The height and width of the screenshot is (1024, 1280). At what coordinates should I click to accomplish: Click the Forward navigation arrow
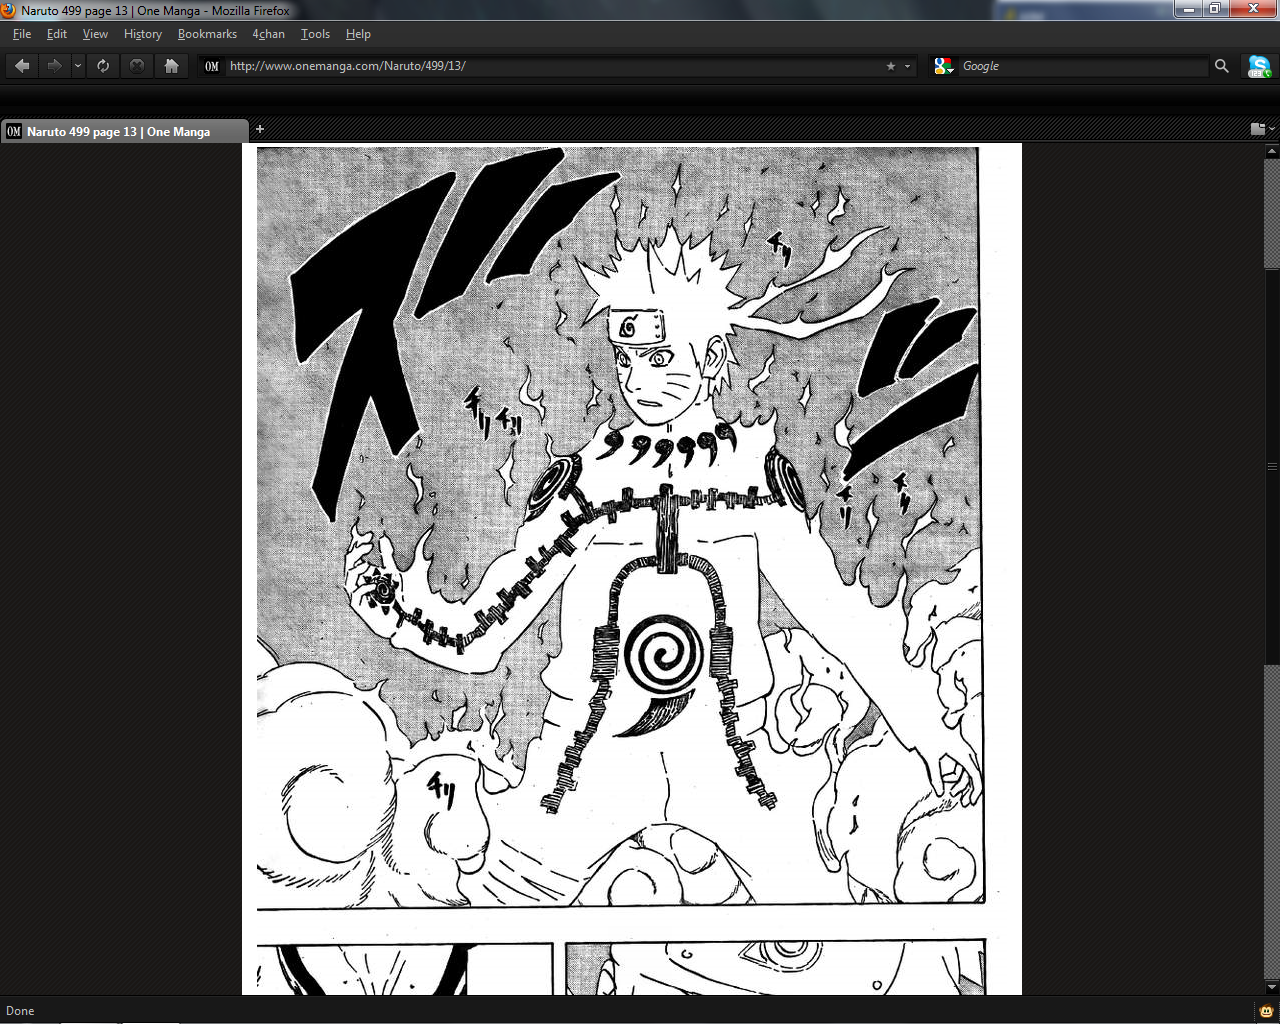(x=54, y=65)
